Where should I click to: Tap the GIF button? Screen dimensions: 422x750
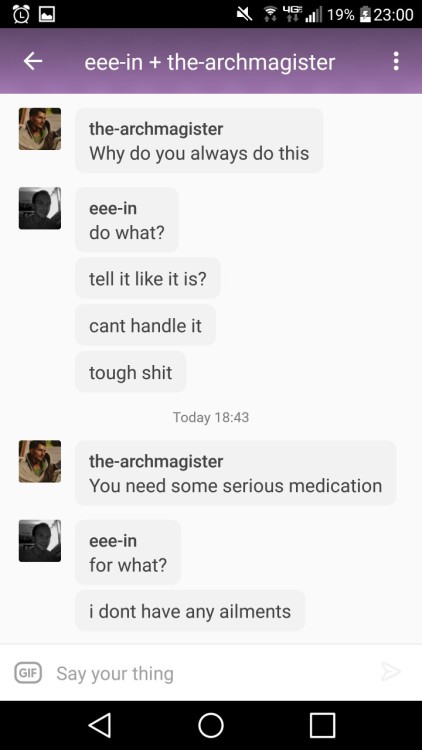pos(28,673)
